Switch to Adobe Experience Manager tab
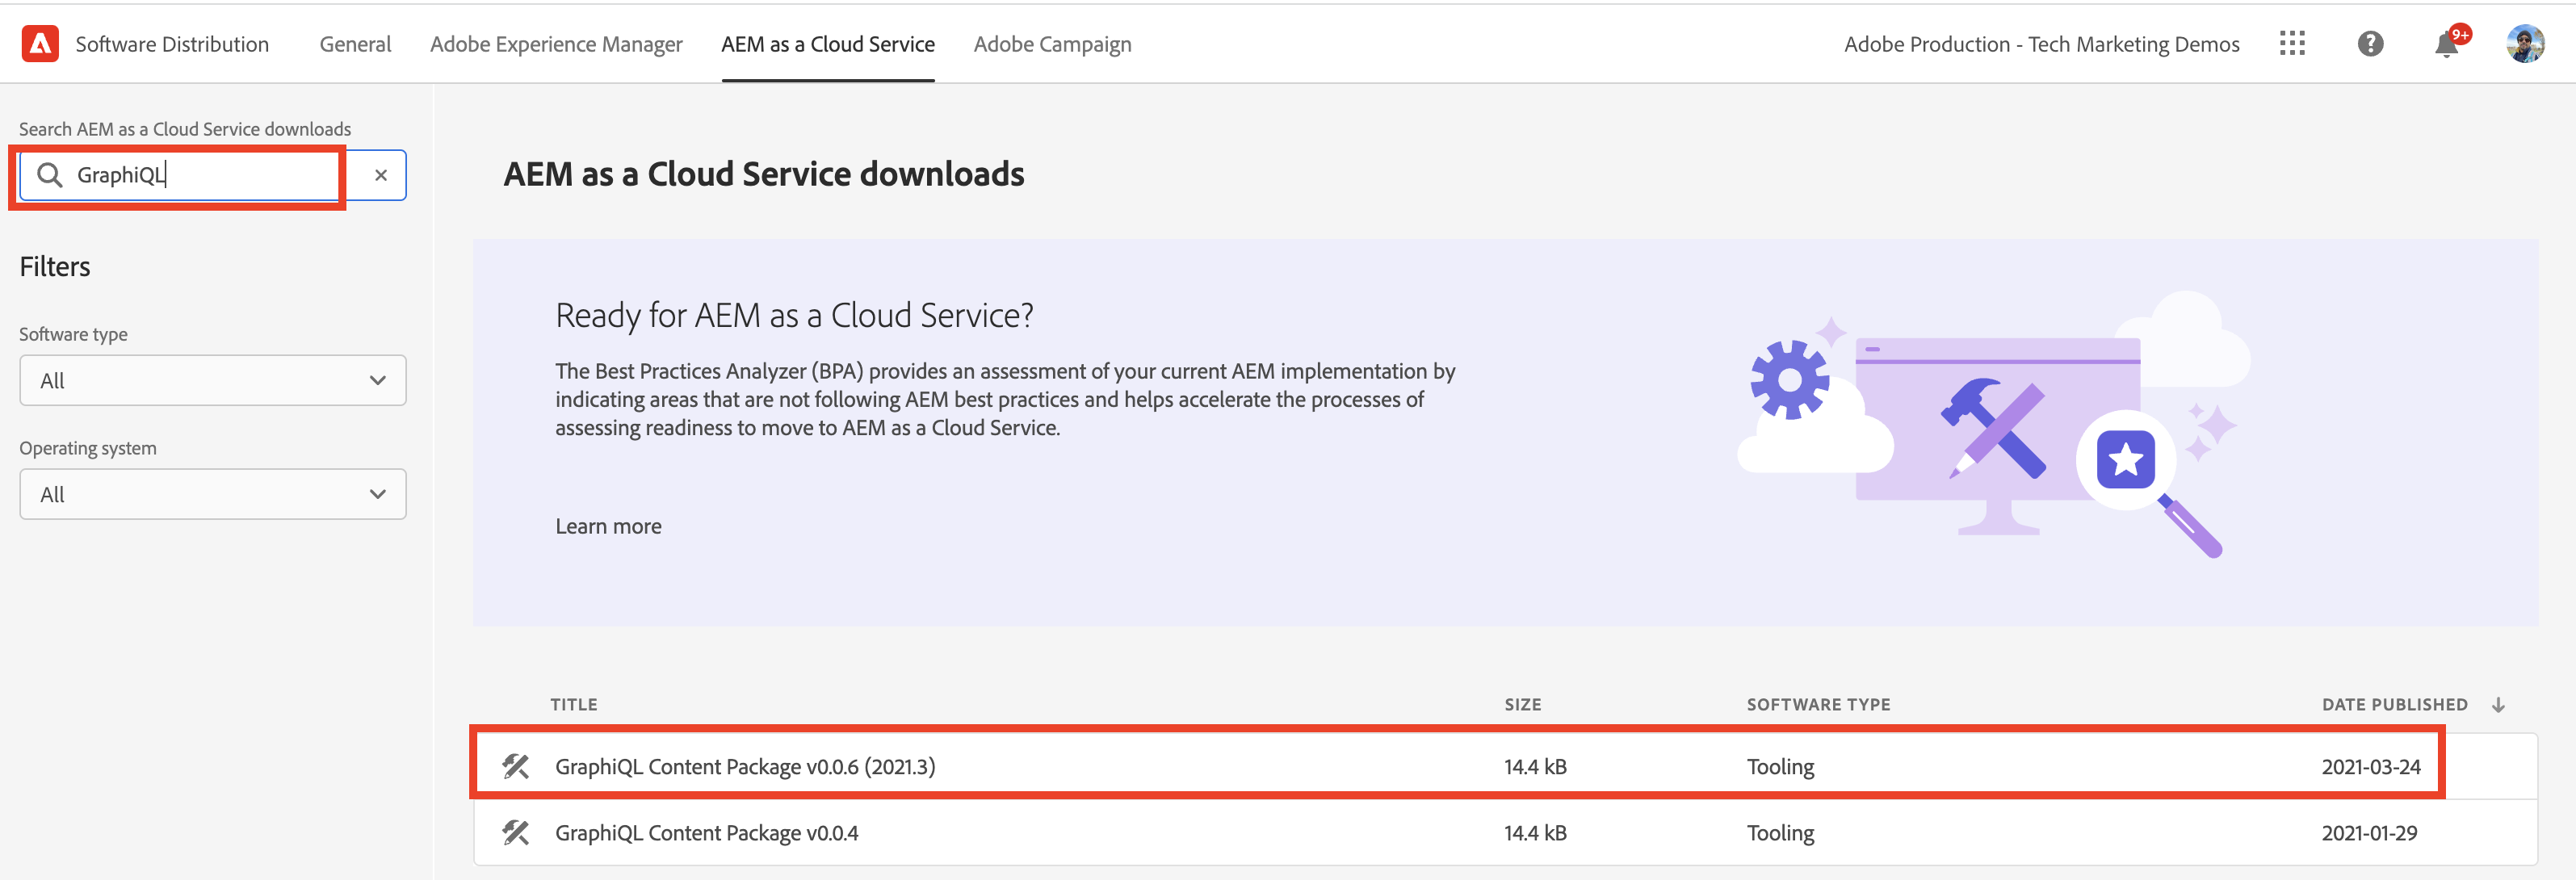This screenshot has height=880, width=2576. tap(556, 44)
